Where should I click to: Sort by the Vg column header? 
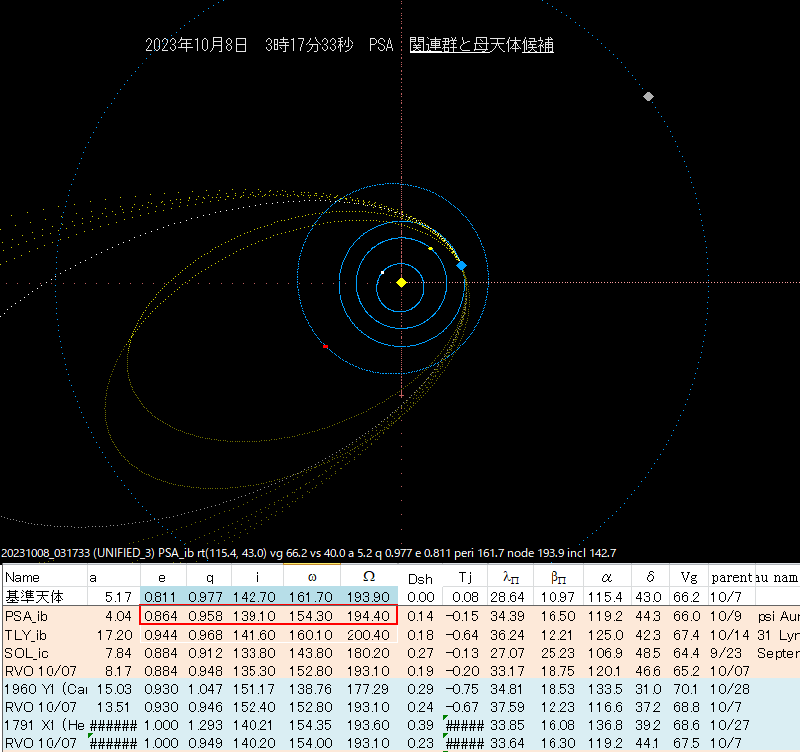[689, 577]
